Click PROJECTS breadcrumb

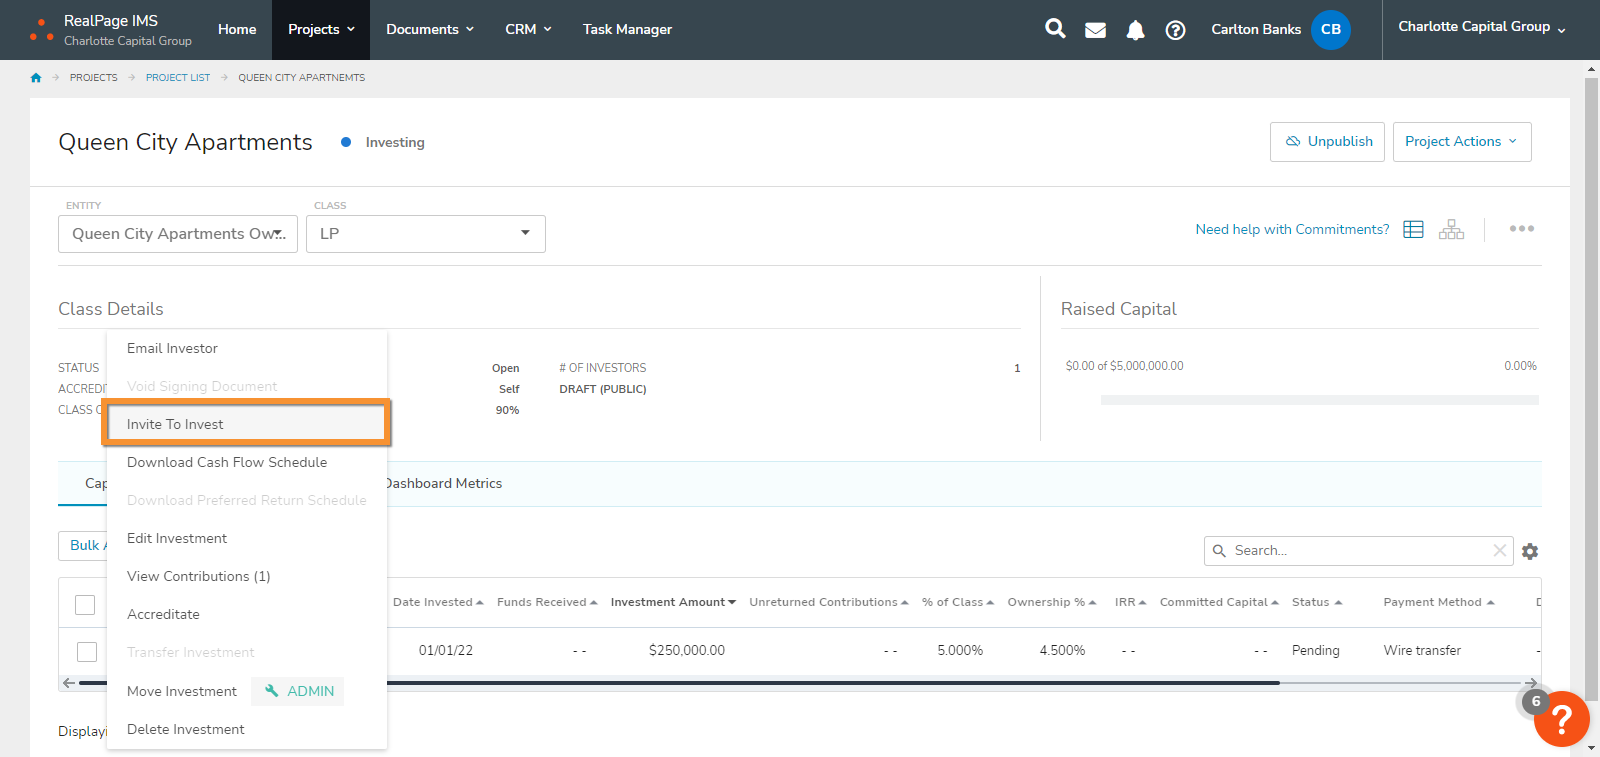coord(93,77)
